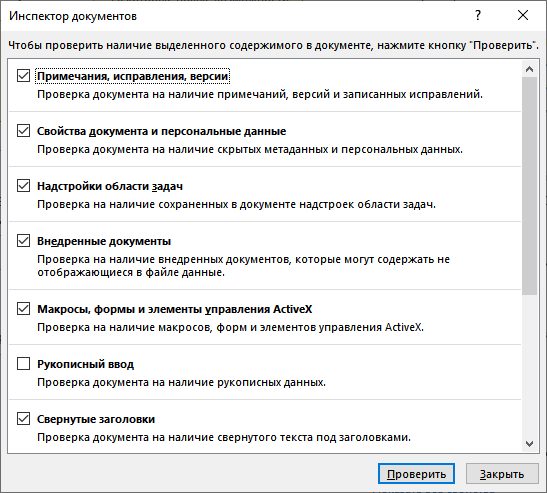This screenshot has width=547, height=493.
Task: Click the Закрыть button
Action: pyautogui.click(x=502, y=474)
